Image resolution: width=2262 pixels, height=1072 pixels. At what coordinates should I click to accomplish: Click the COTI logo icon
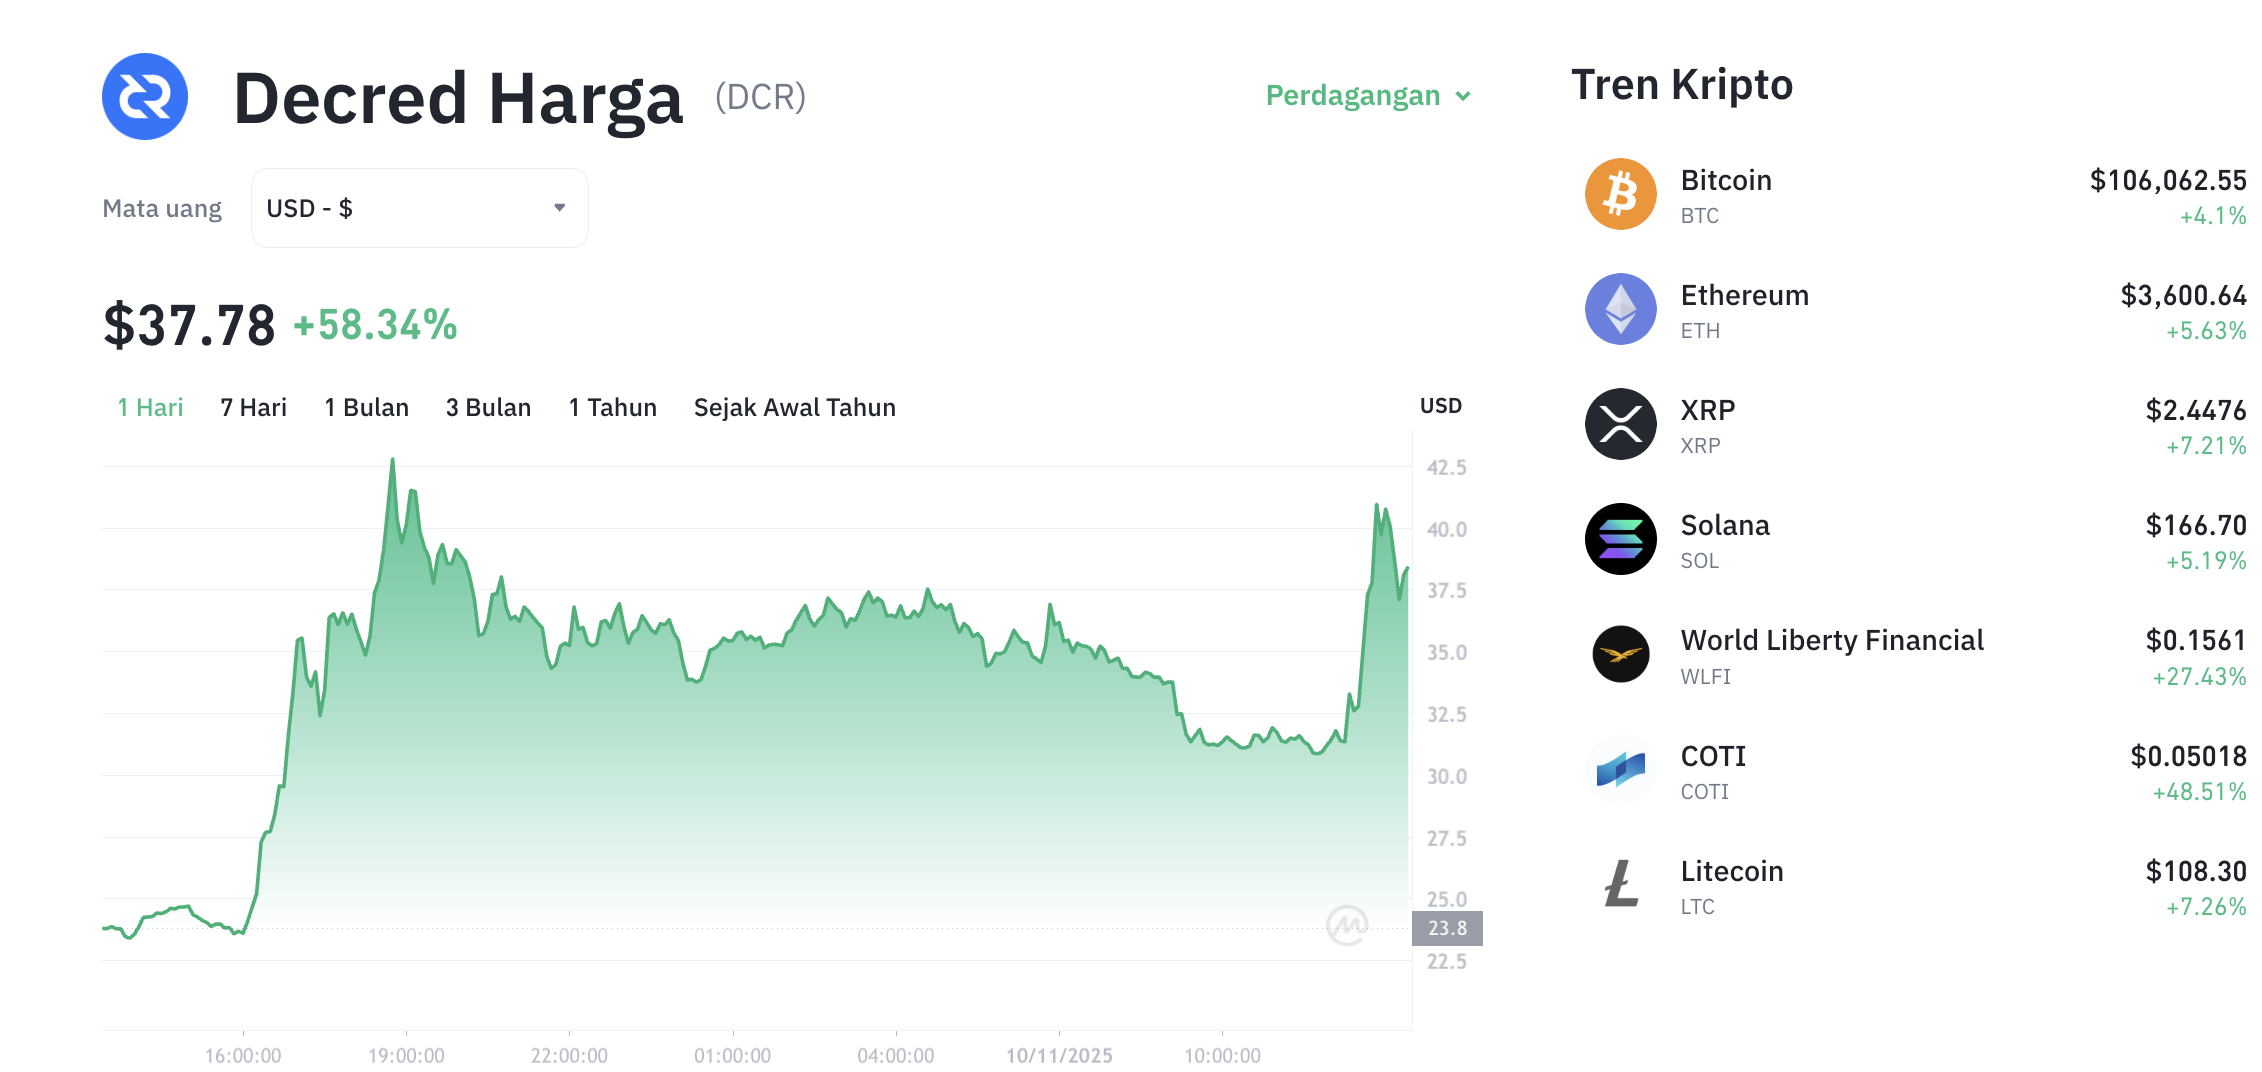1620,770
